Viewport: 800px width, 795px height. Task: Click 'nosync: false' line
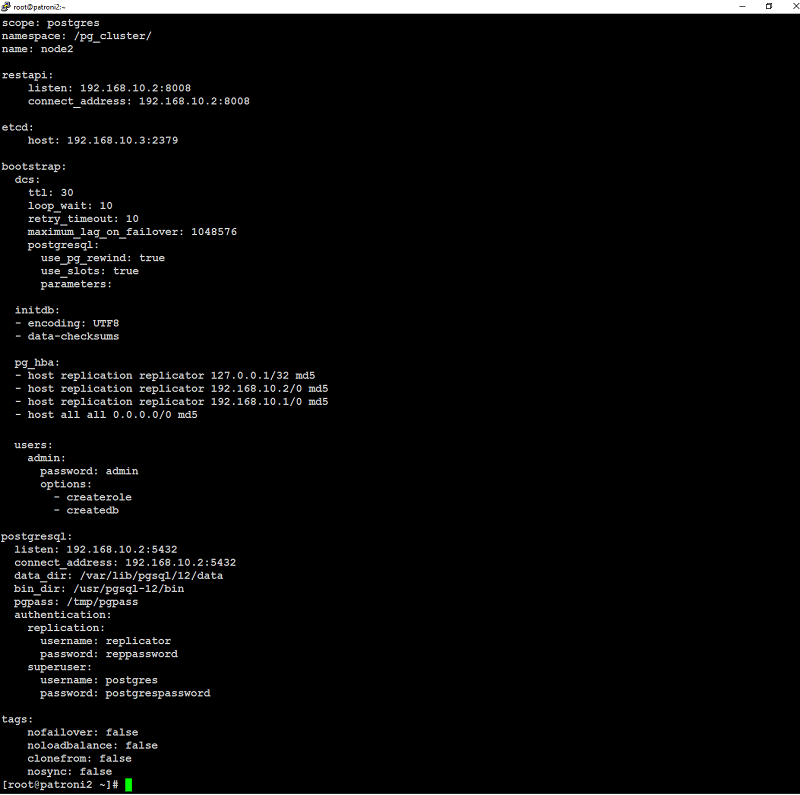point(70,772)
